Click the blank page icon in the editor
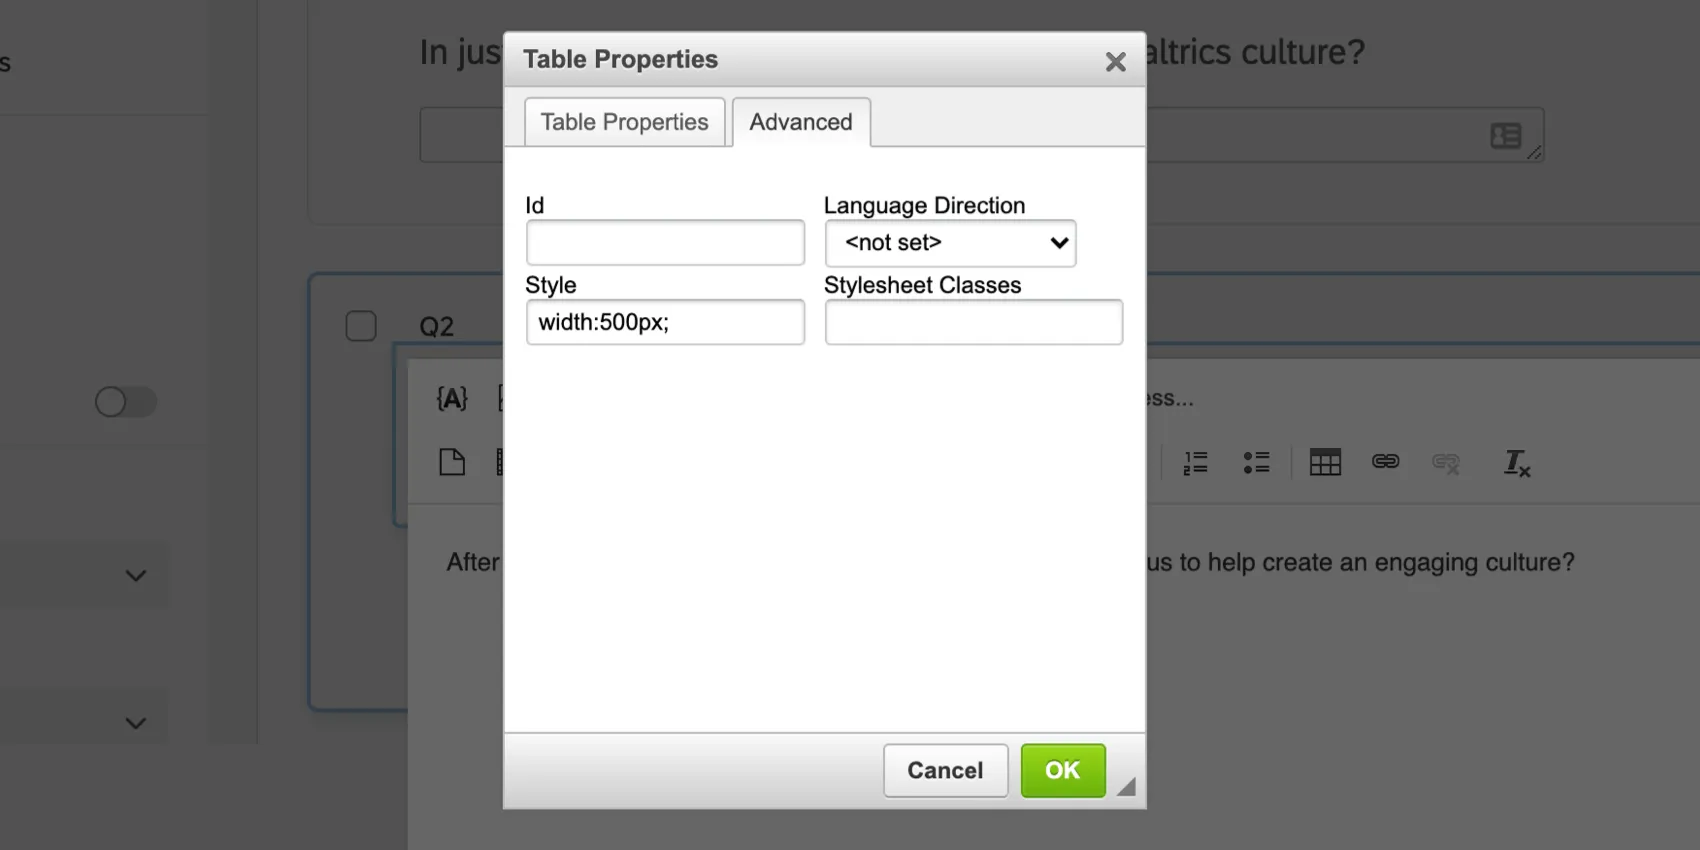 [452, 461]
